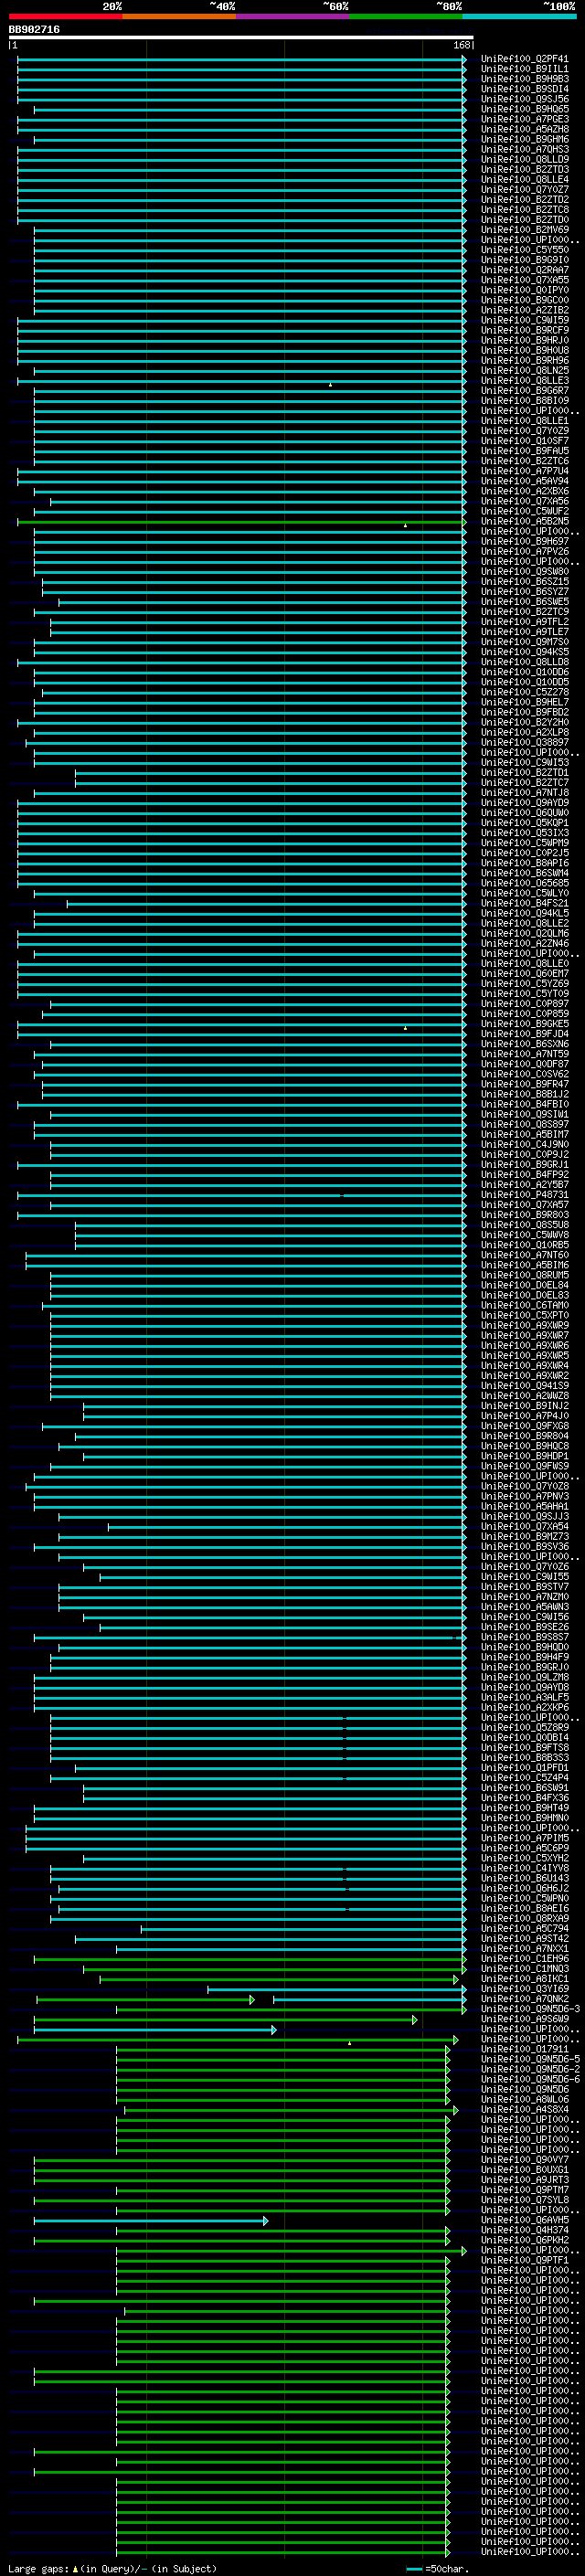Click the cyan ~100% identity legend segment
Viewport: 585px width, 2576px height.
click(x=519, y=16)
